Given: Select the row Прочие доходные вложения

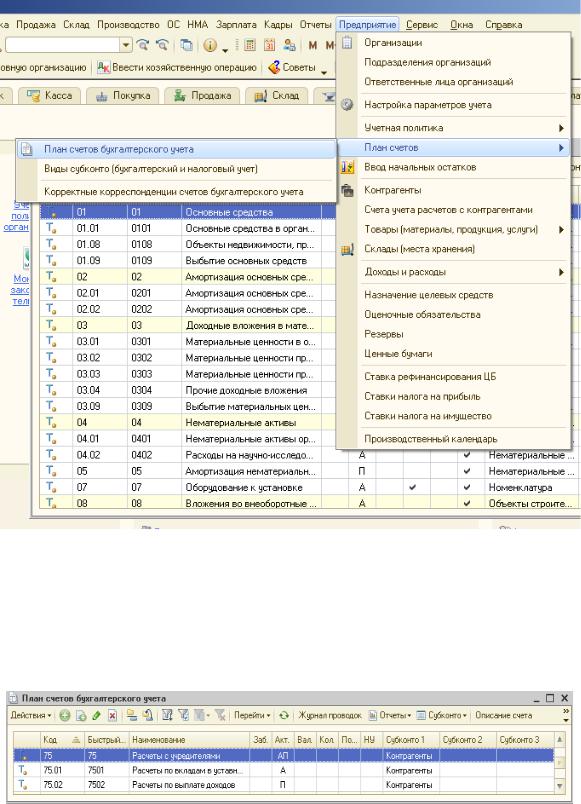Looking at the screenshot, I should pyautogui.click(x=188, y=390).
